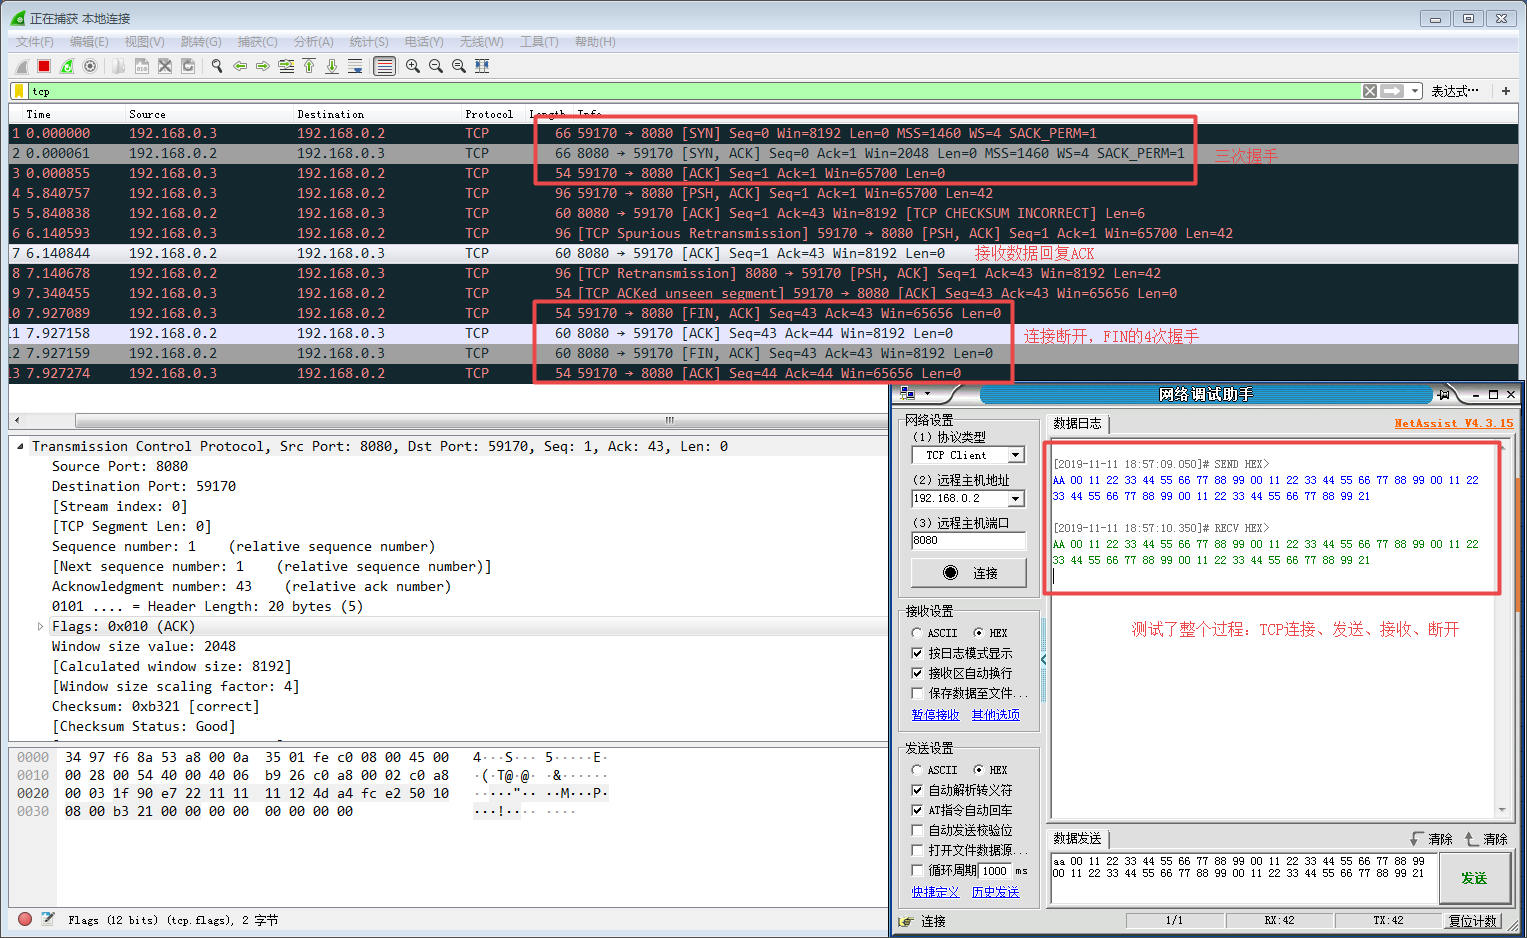Select the Find packet magnifier tool
This screenshot has width=1527, height=938.
[x=218, y=65]
